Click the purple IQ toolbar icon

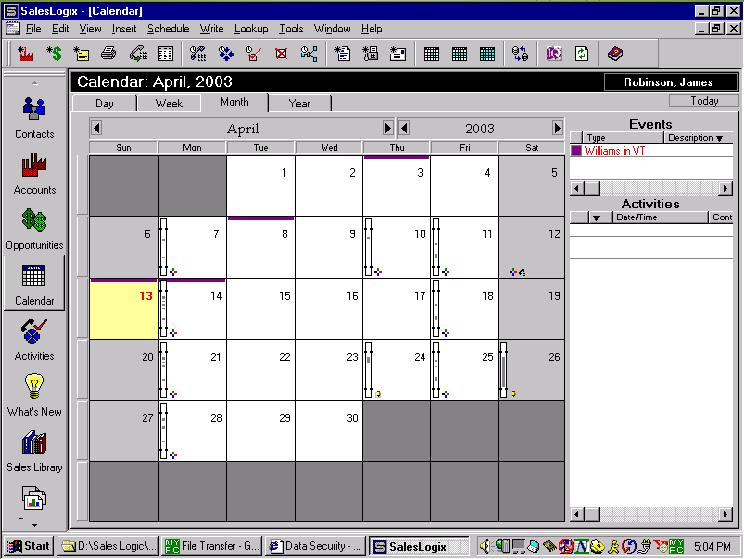554,54
